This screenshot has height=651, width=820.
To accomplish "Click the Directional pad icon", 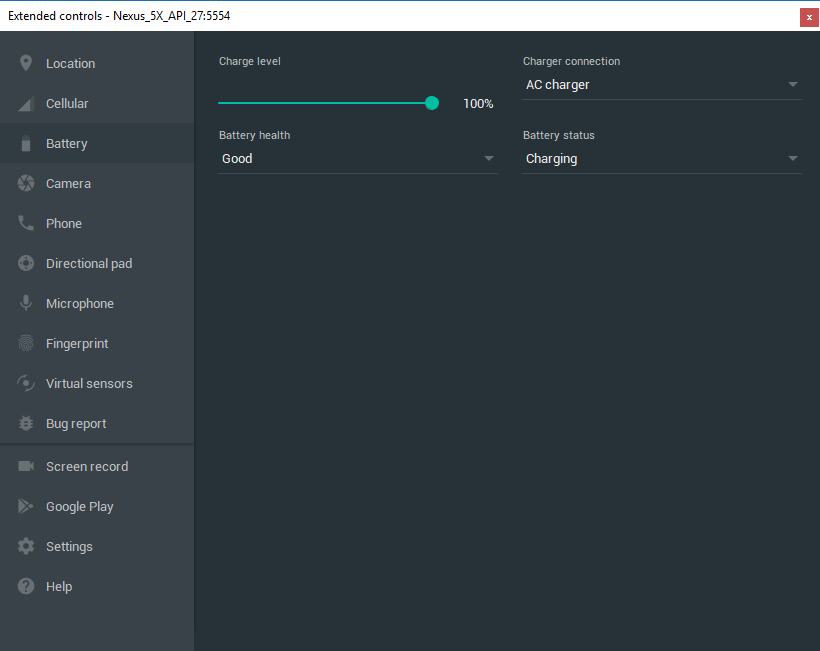I will pos(26,263).
